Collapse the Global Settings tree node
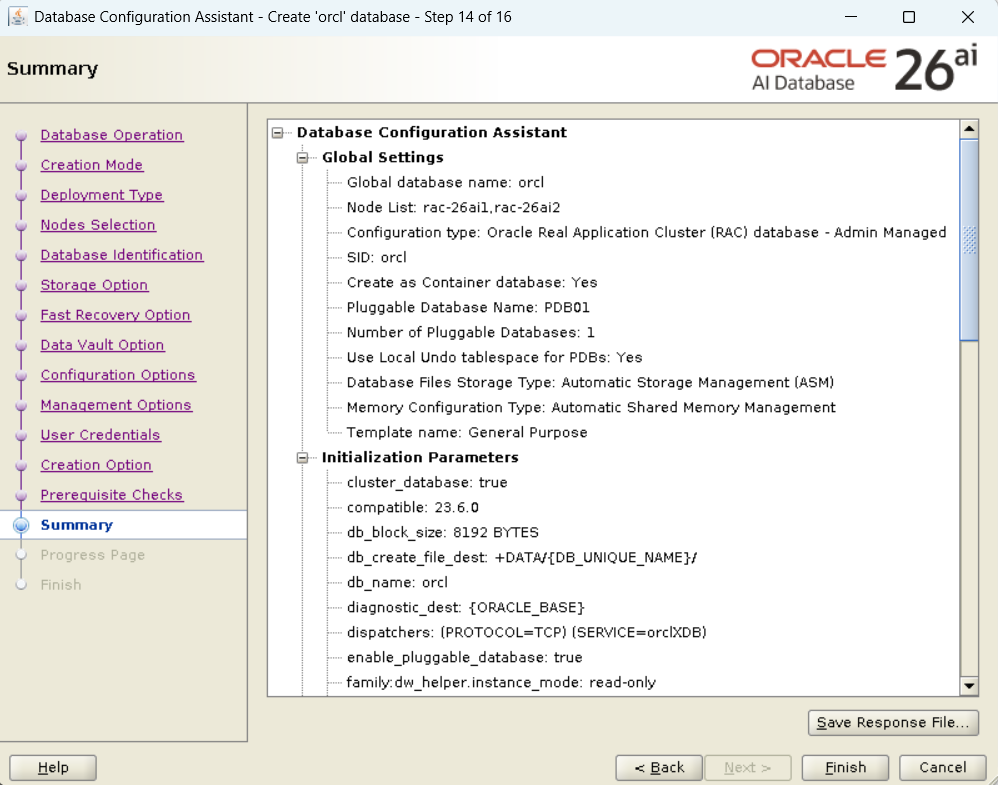Screen dimensions: 998x785 pyautogui.click(x=302, y=157)
